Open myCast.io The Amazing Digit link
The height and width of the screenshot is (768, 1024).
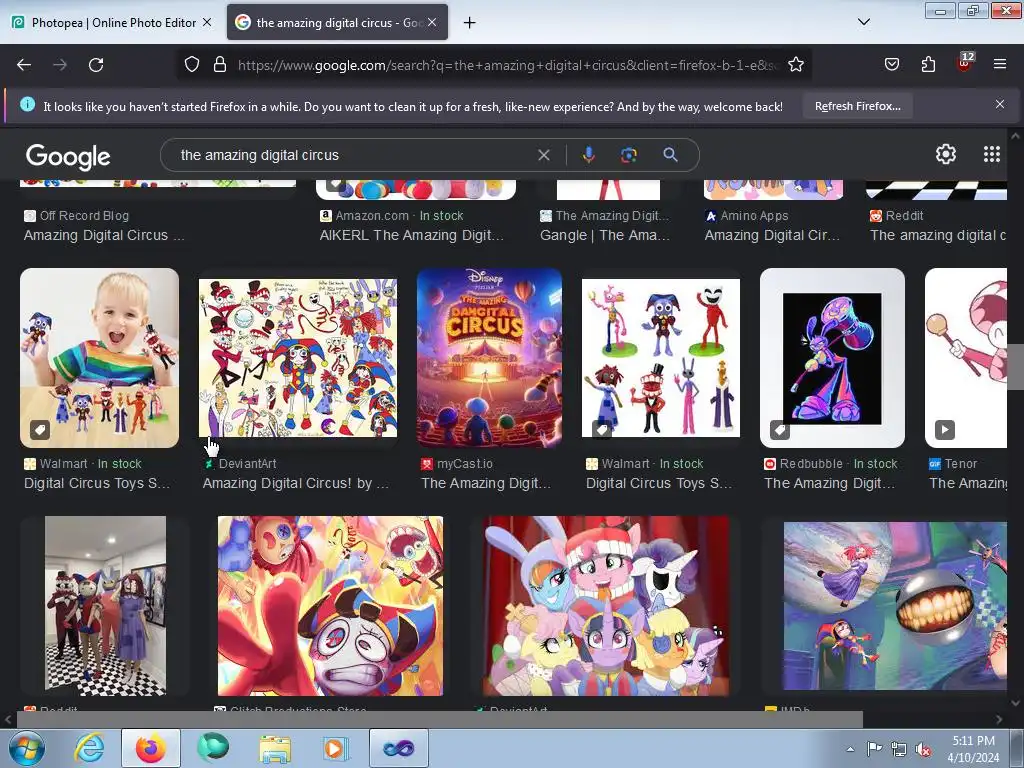coord(486,483)
